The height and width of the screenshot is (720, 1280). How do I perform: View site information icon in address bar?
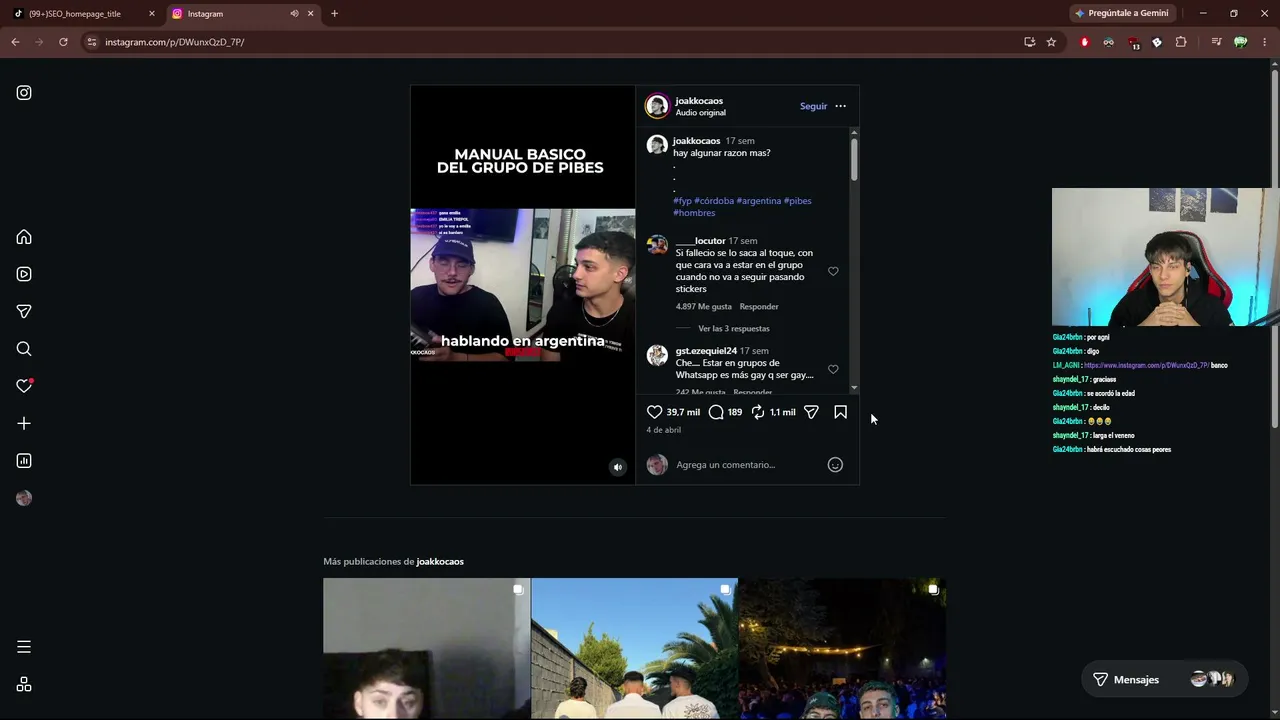coord(91,42)
